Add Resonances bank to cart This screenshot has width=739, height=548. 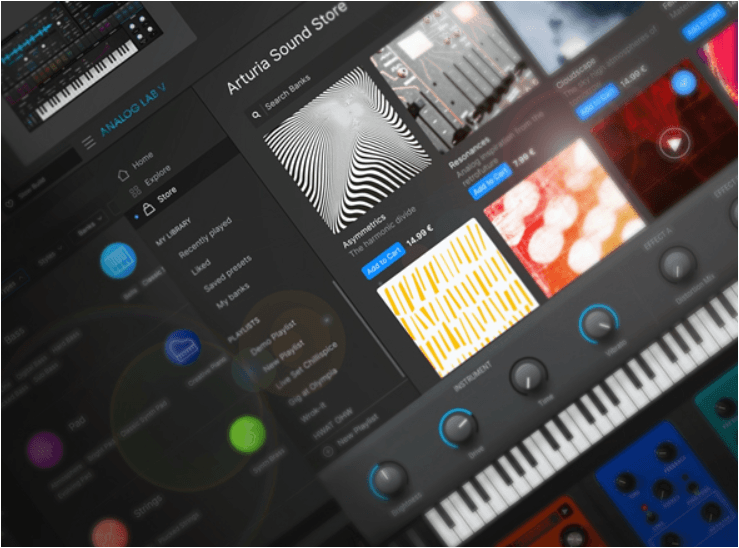point(490,180)
